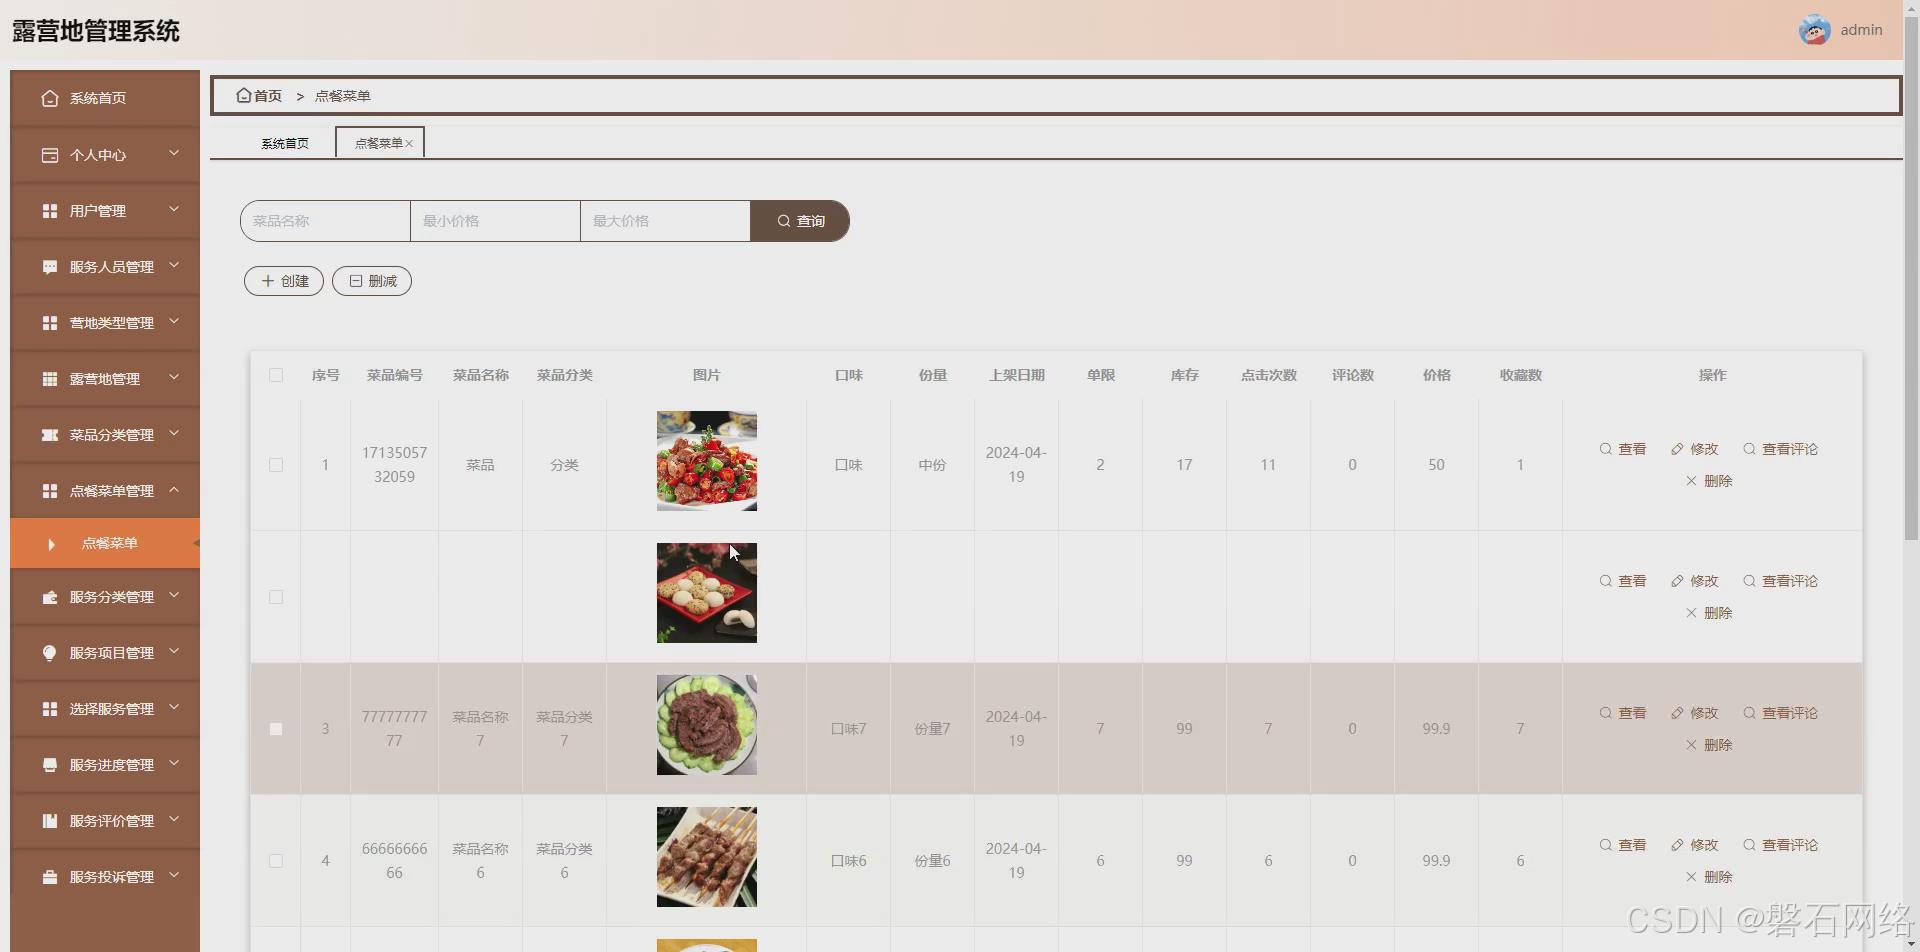Toggle the select-all checkbox in table header
The height and width of the screenshot is (952, 1920).
(x=276, y=375)
